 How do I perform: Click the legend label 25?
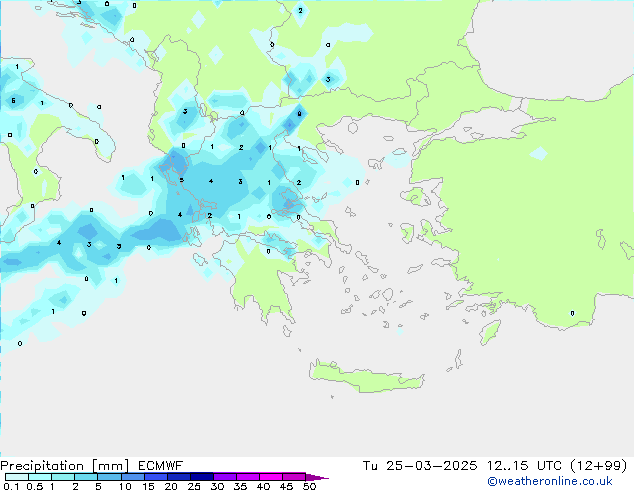(x=194, y=486)
